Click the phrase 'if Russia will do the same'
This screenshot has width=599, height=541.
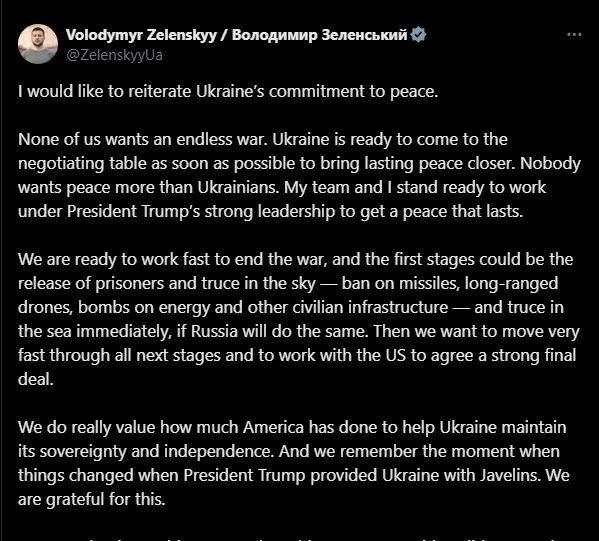click(272, 331)
